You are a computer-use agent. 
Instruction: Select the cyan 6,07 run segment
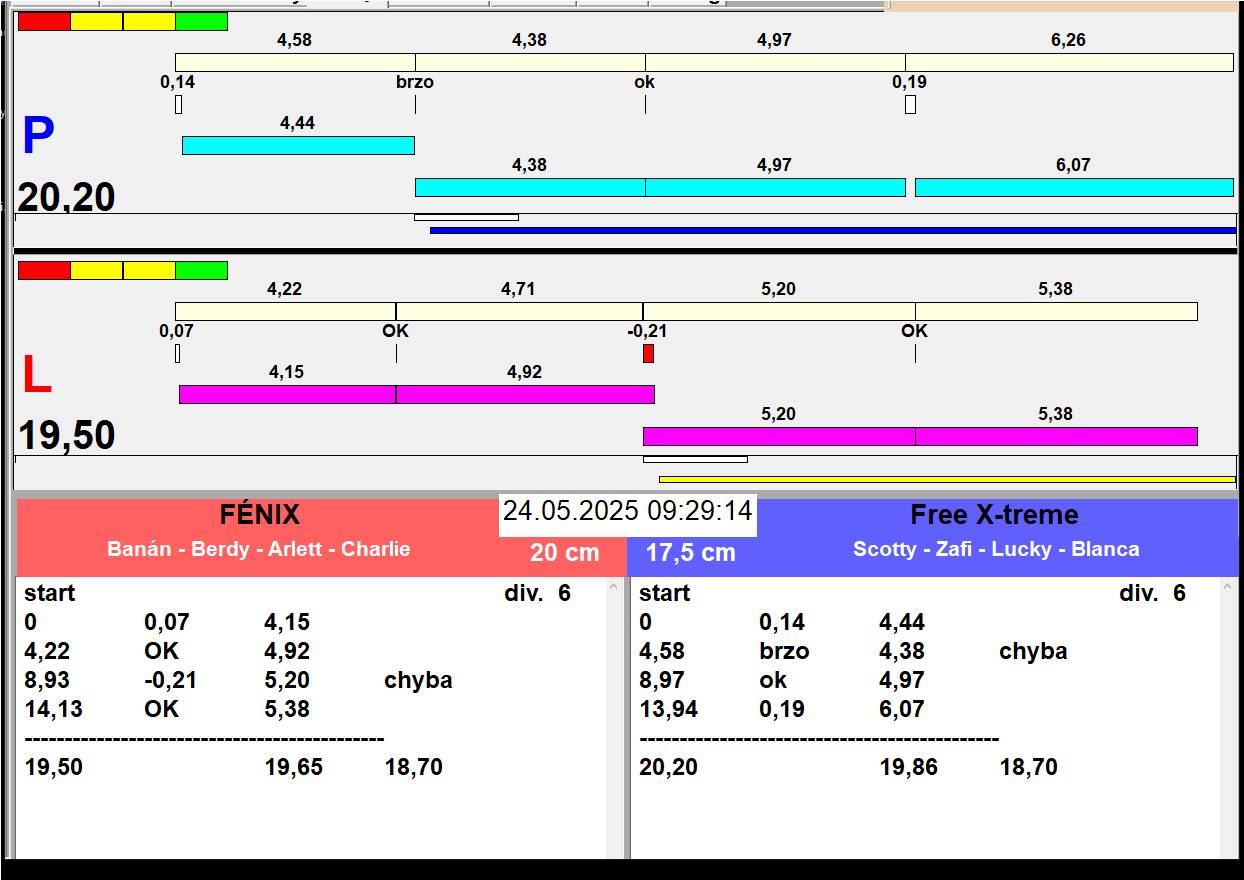(x=1074, y=187)
